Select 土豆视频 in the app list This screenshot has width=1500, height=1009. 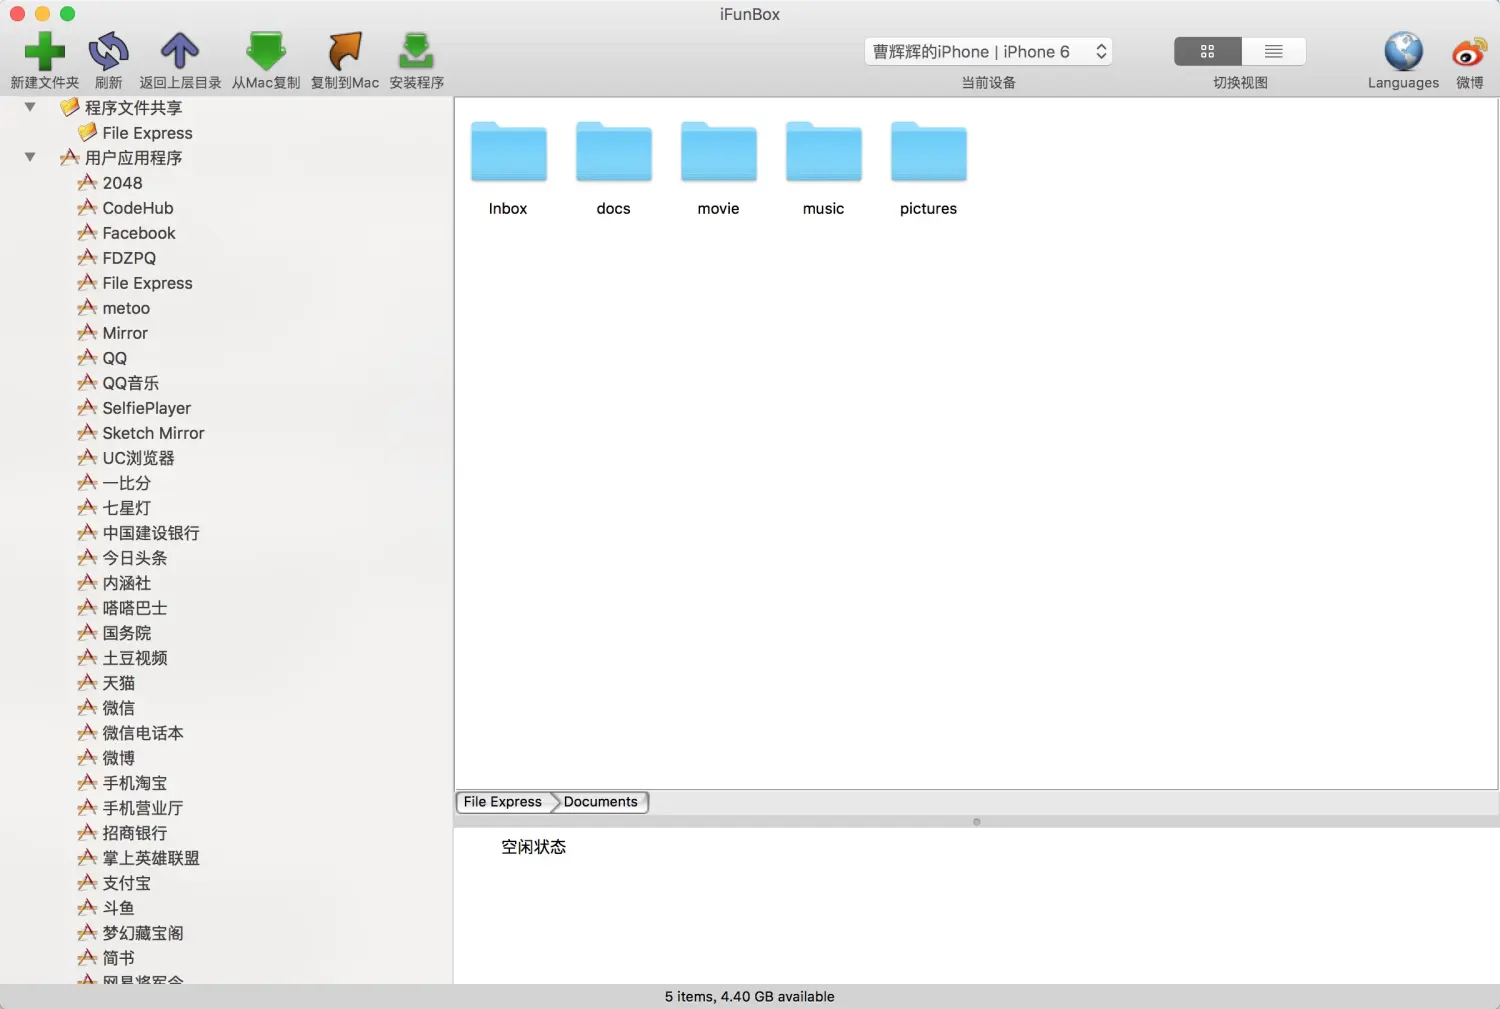point(122,658)
